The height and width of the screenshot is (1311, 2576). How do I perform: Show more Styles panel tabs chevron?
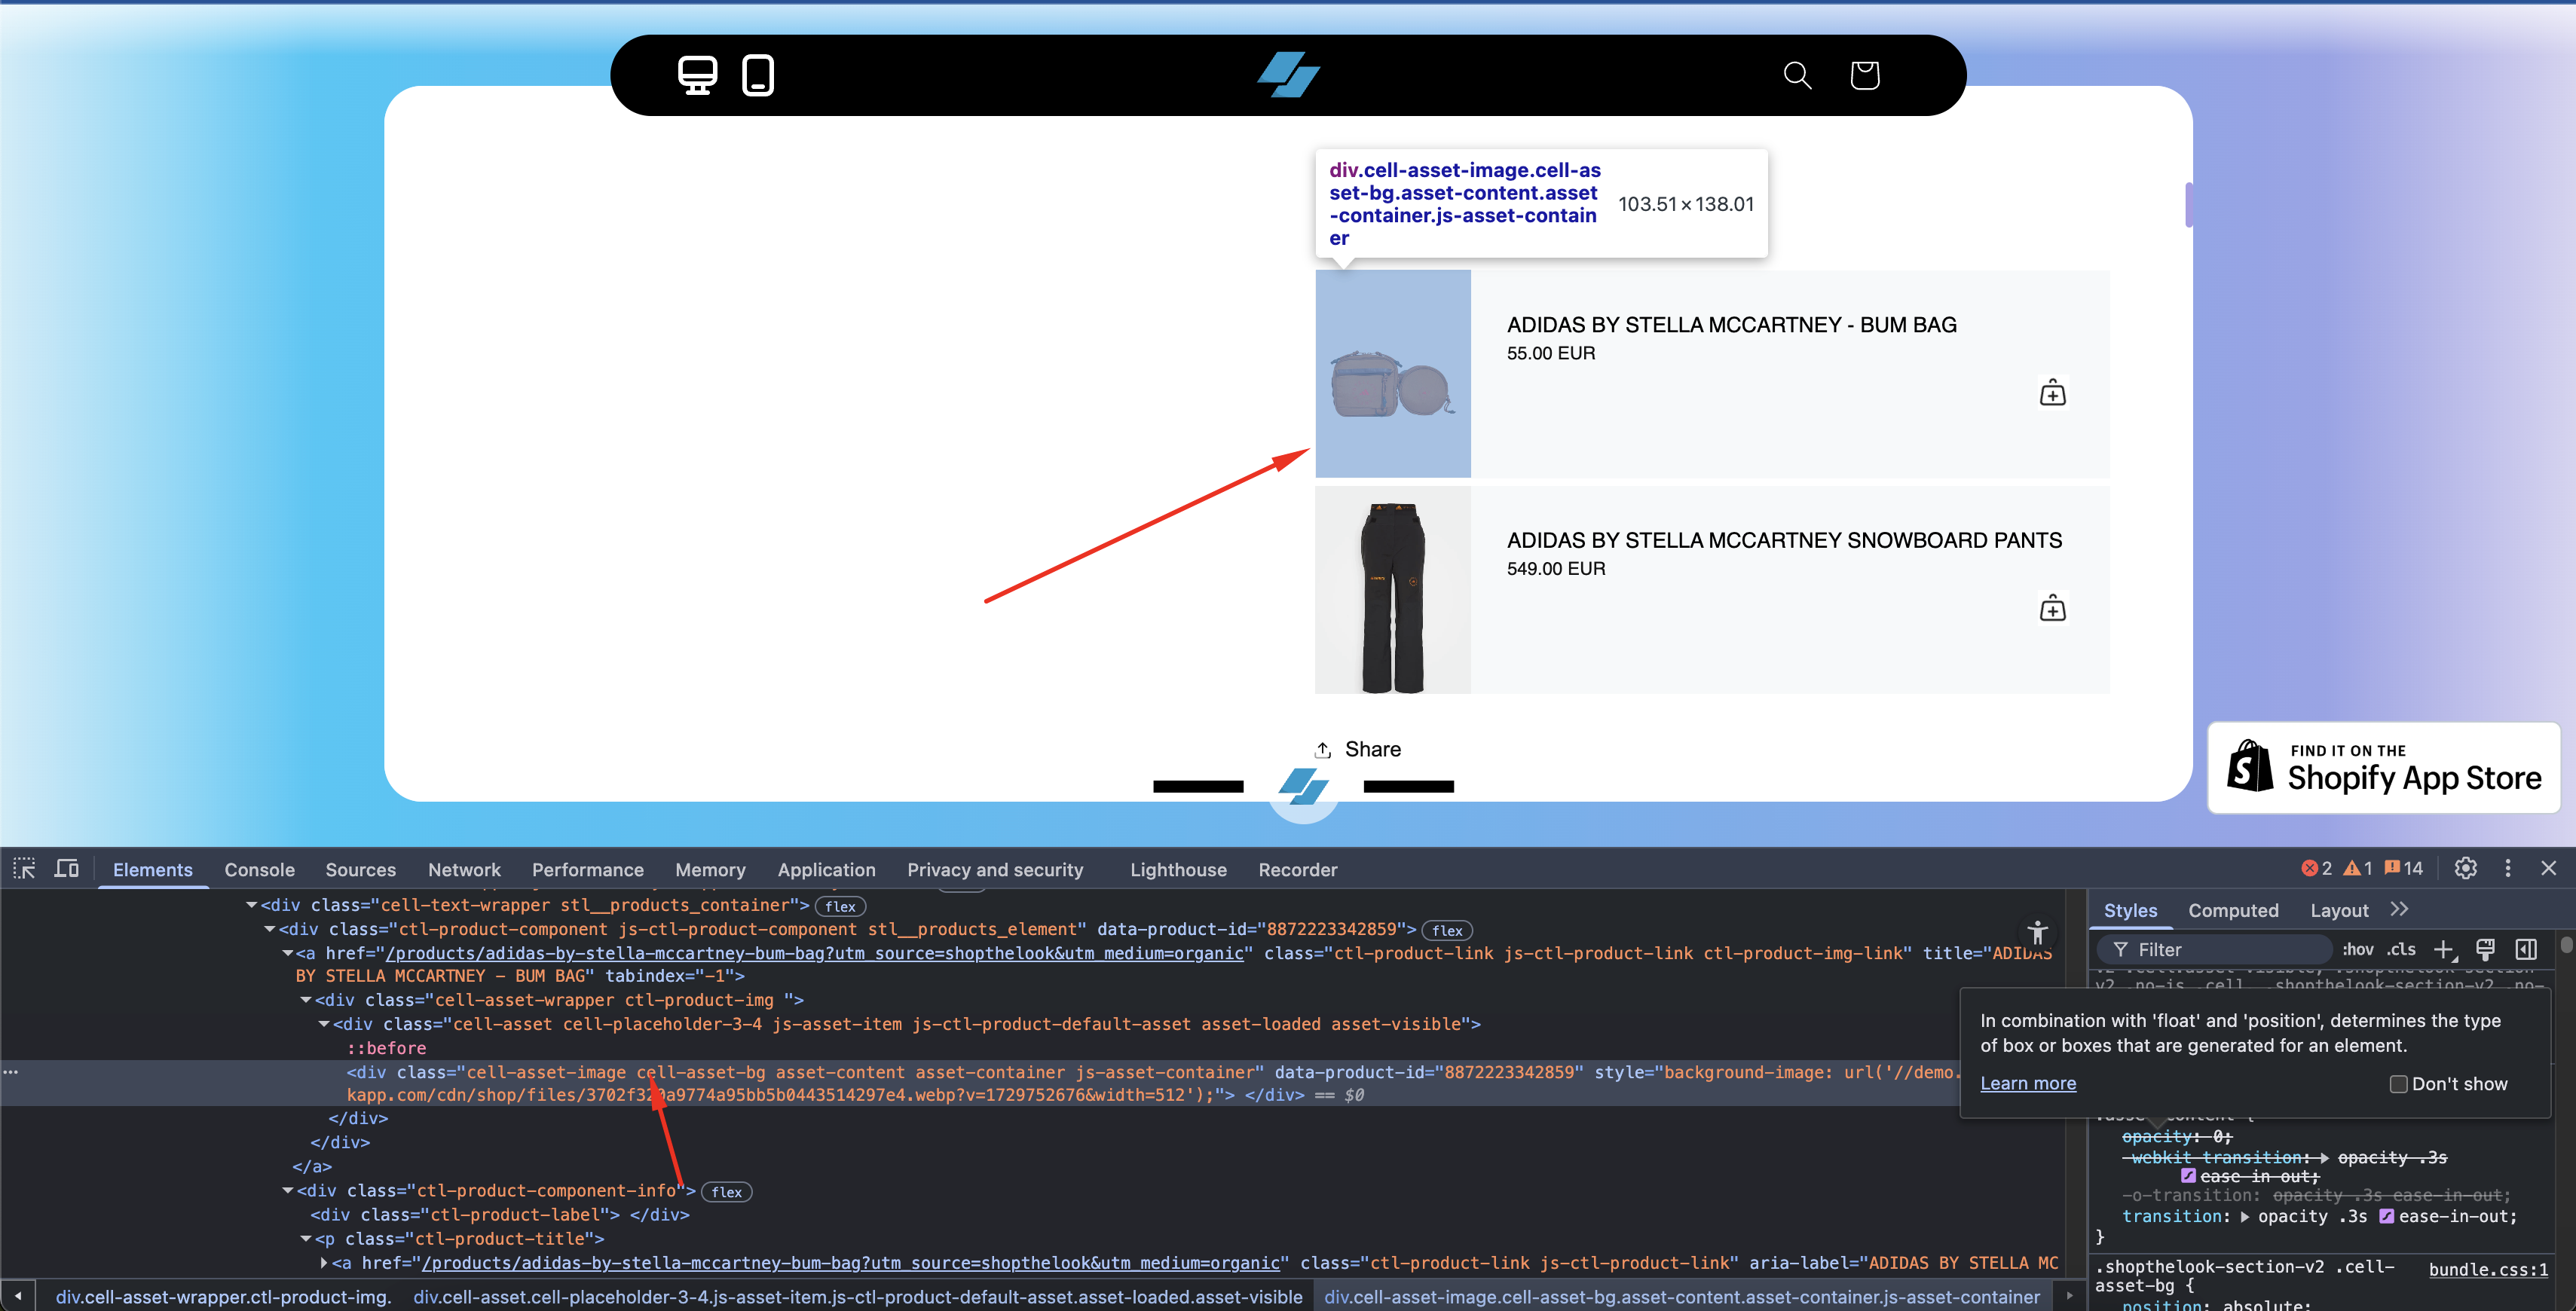click(x=2399, y=909)
